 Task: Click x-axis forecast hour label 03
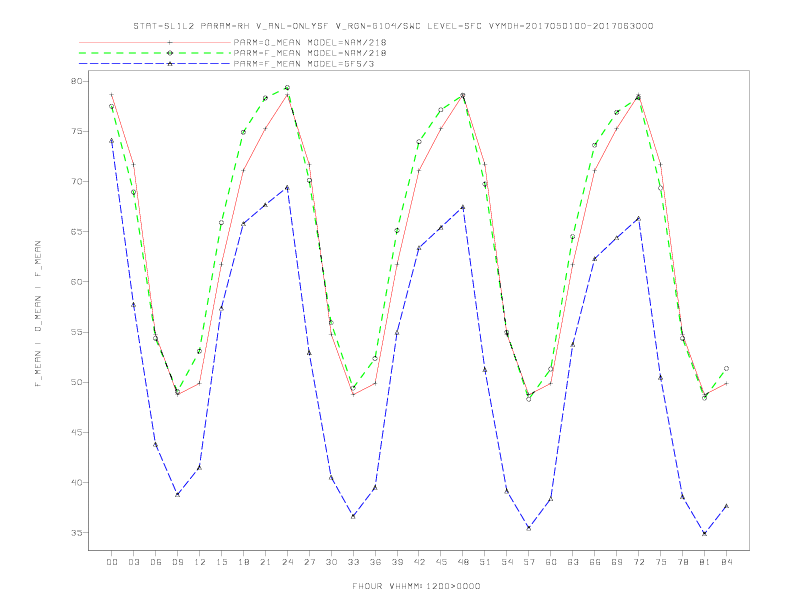pyautogui.click(x=133, y=562)
